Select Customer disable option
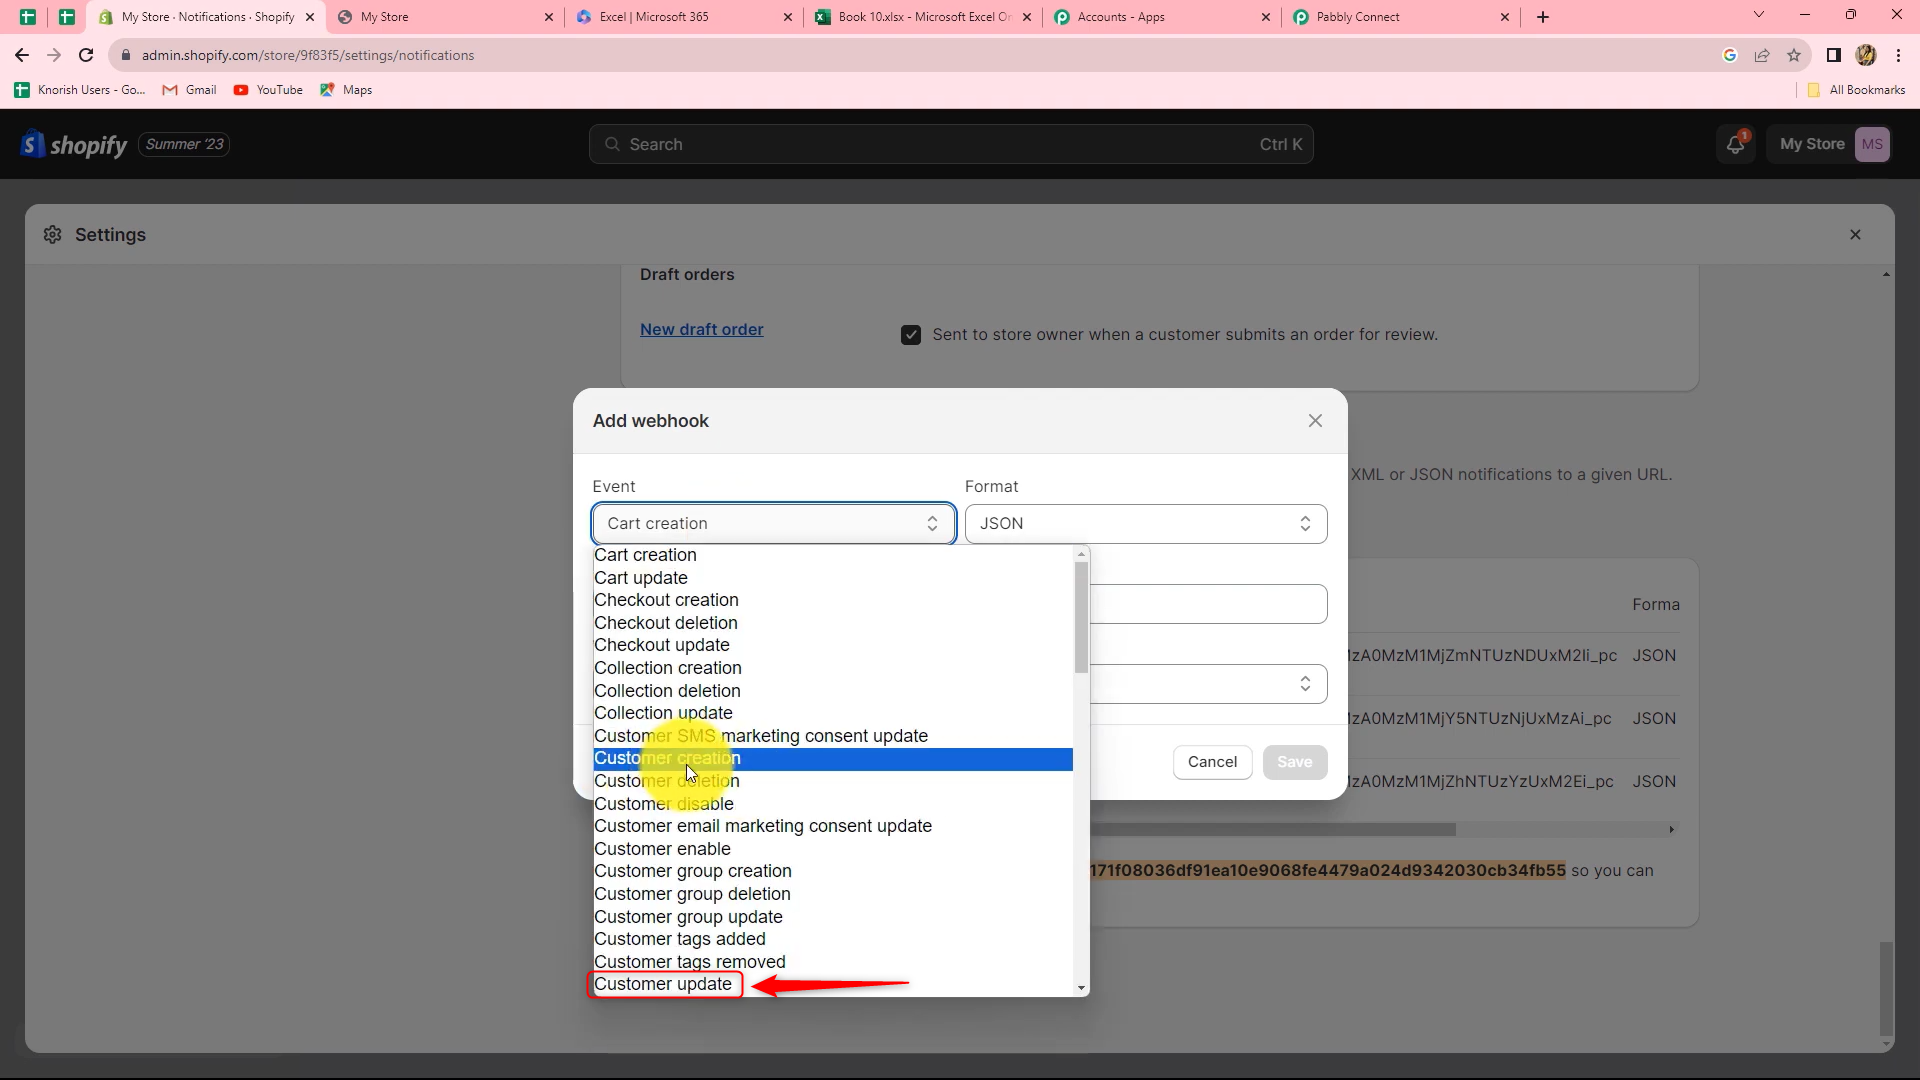Screen dimensions: 1920x1080 click(833, 804)
